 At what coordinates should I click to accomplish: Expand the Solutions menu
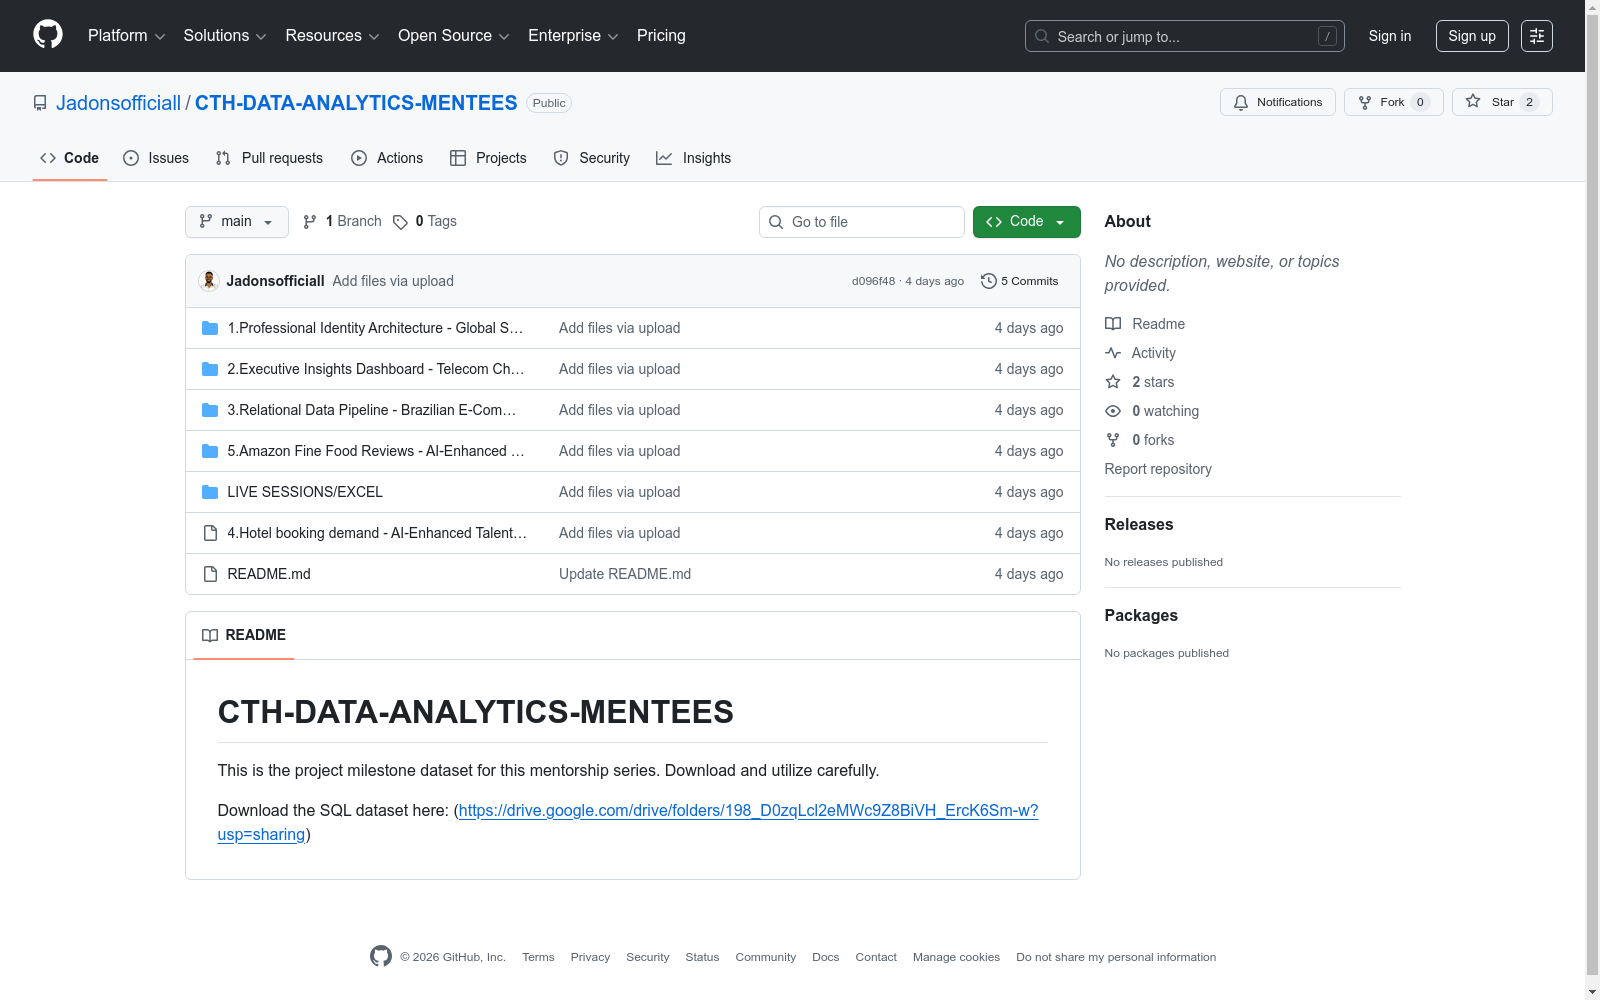[x=225, y=36]
